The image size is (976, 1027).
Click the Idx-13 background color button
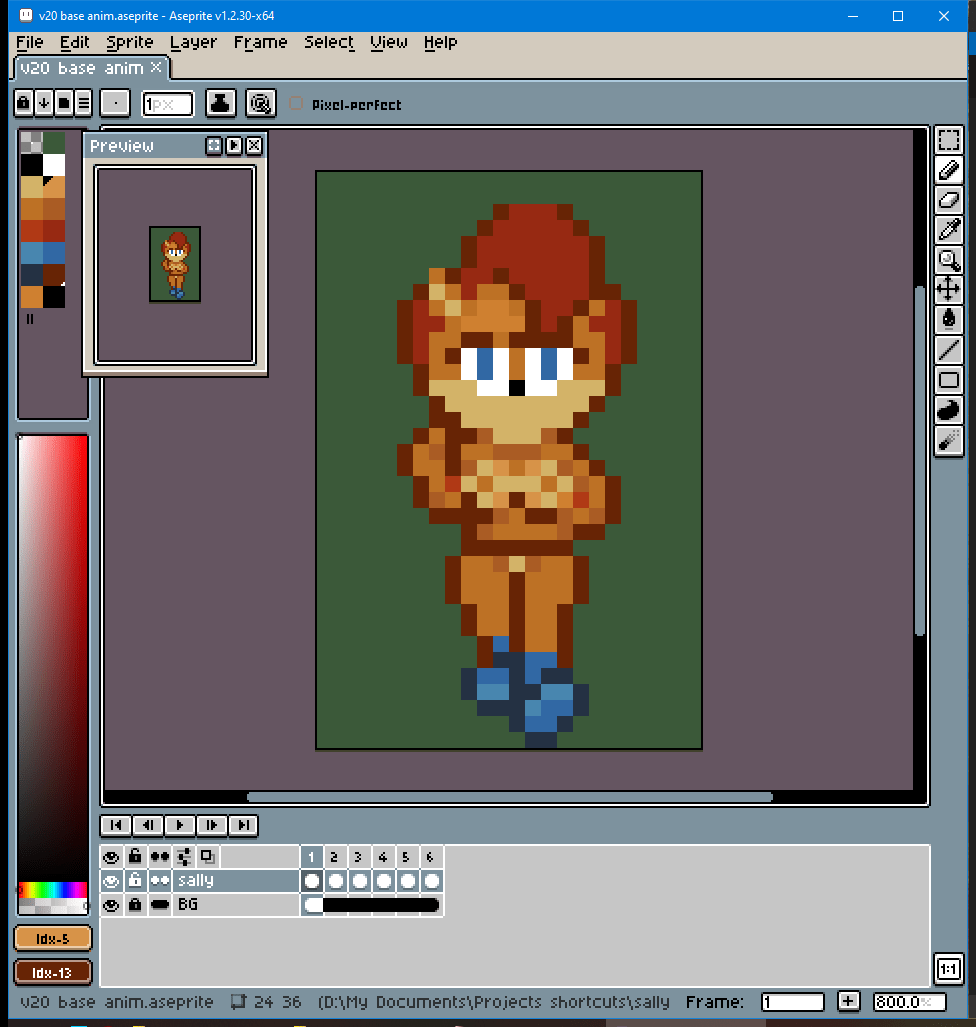[53, 972]
